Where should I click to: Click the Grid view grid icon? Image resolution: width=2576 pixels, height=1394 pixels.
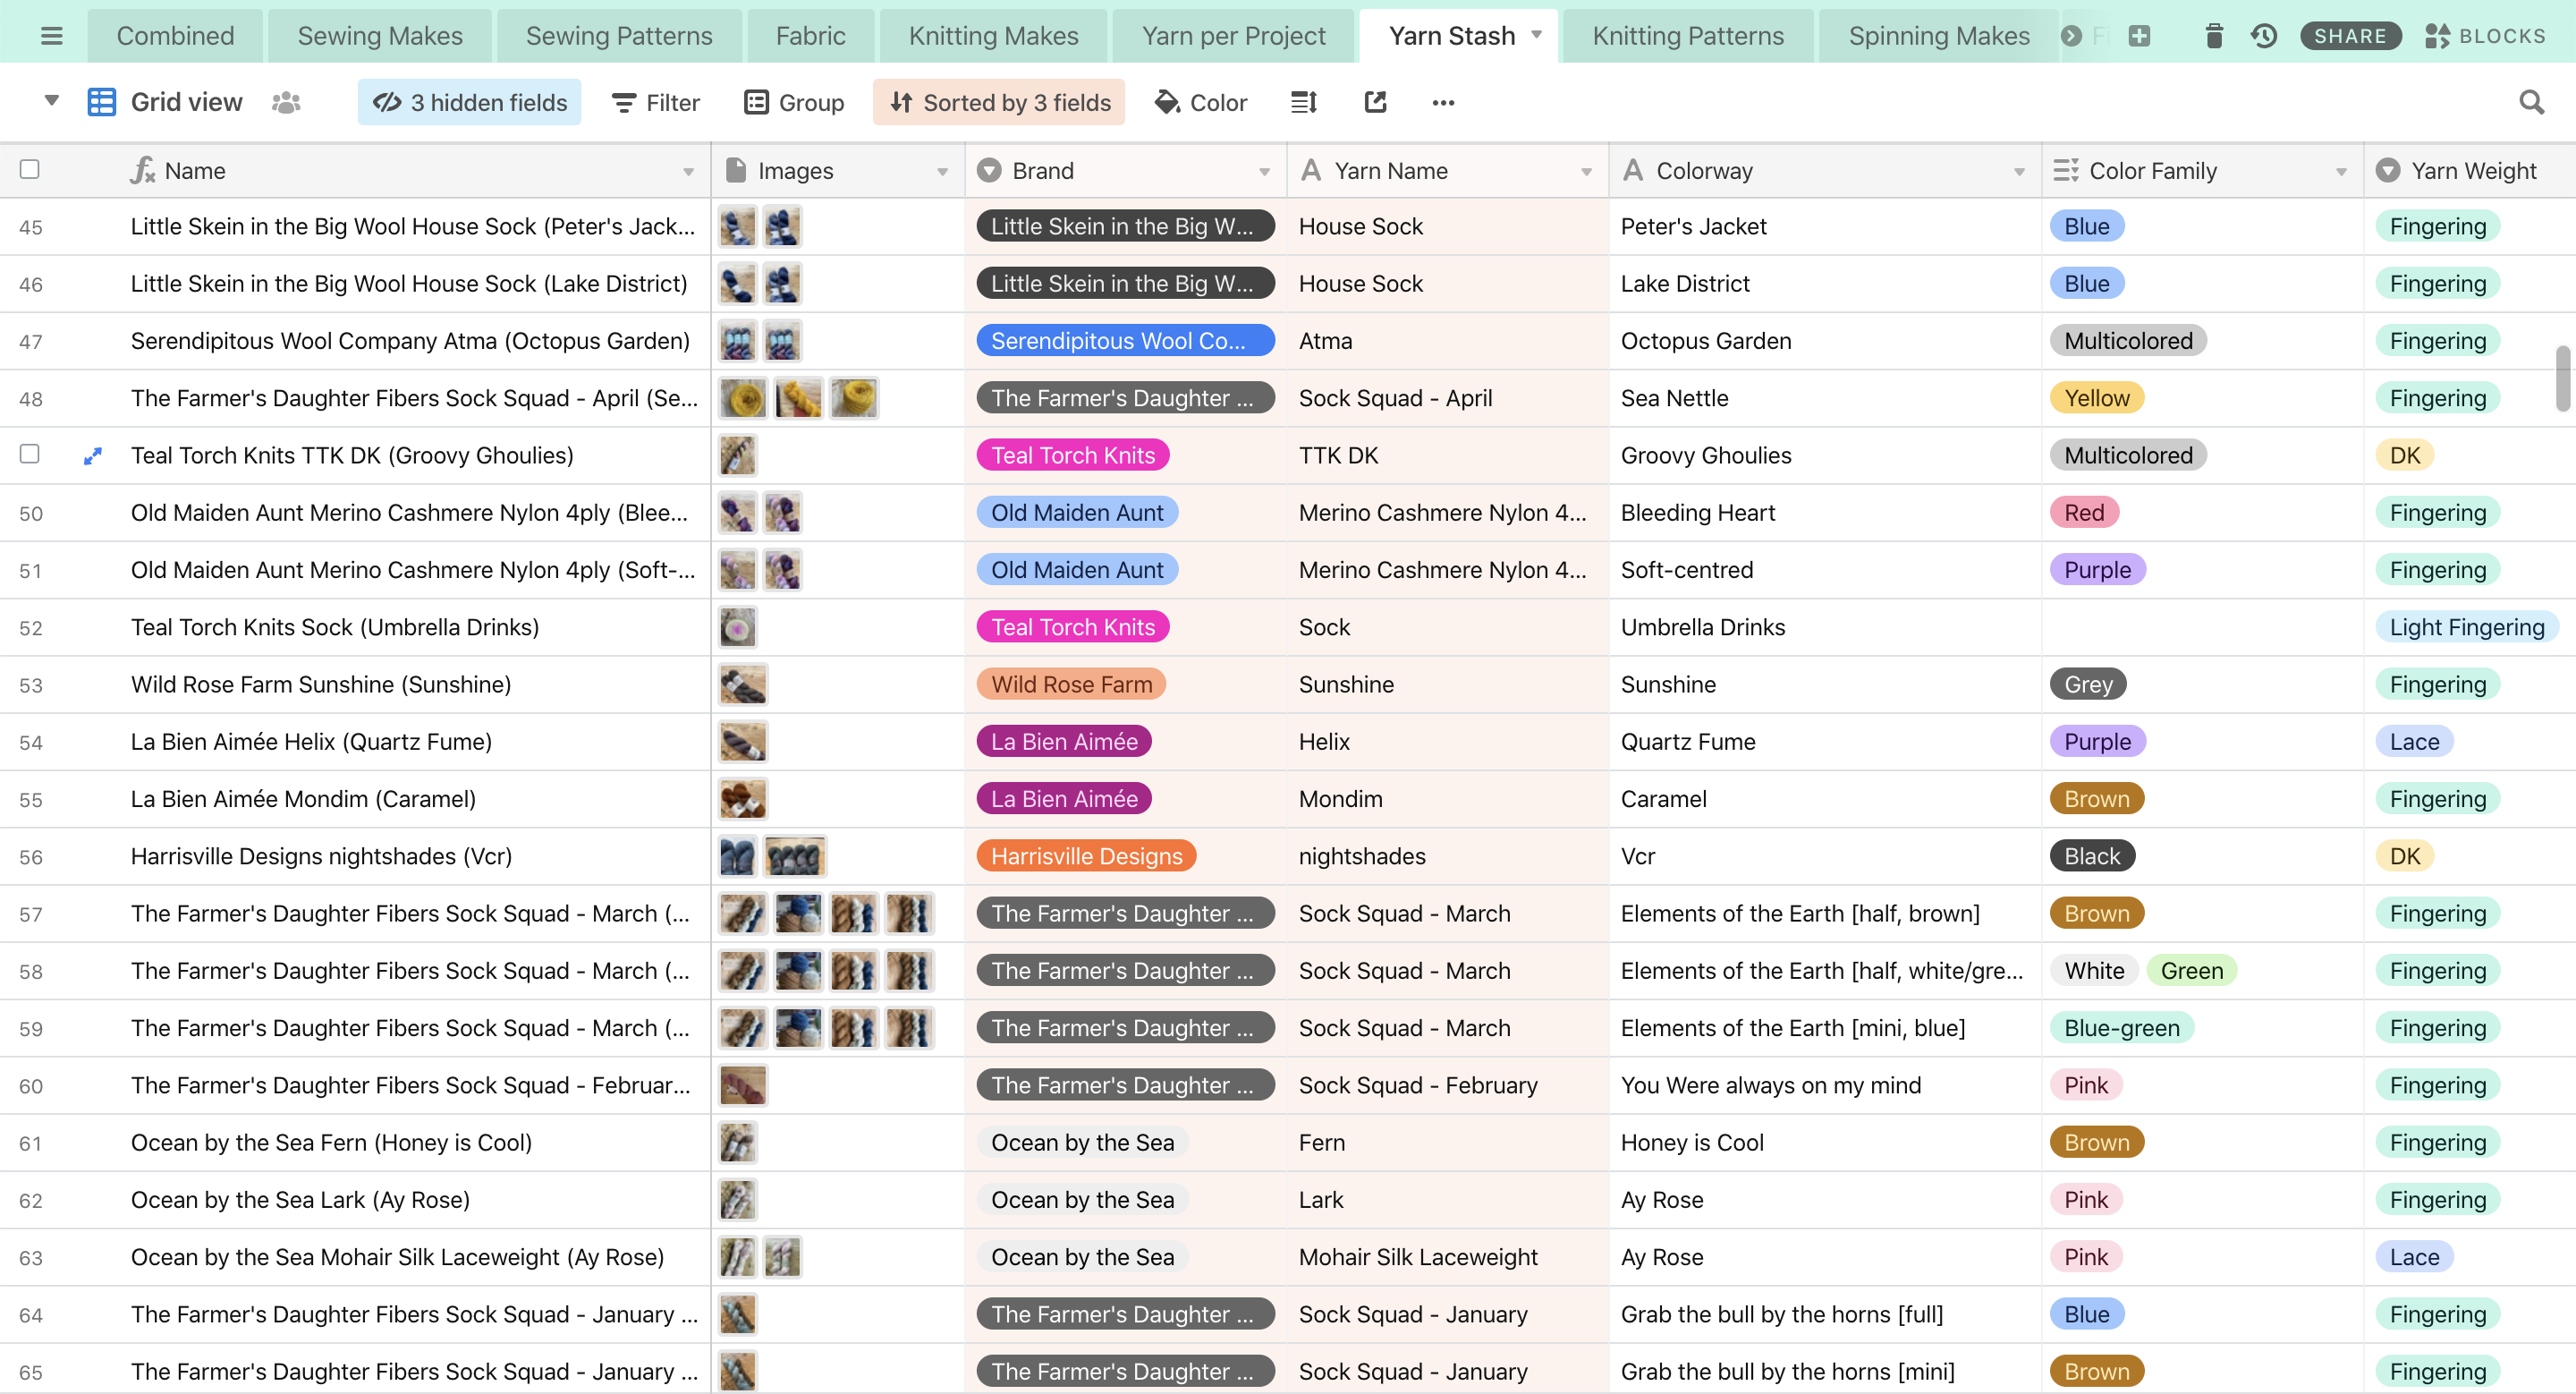(102, 102)
